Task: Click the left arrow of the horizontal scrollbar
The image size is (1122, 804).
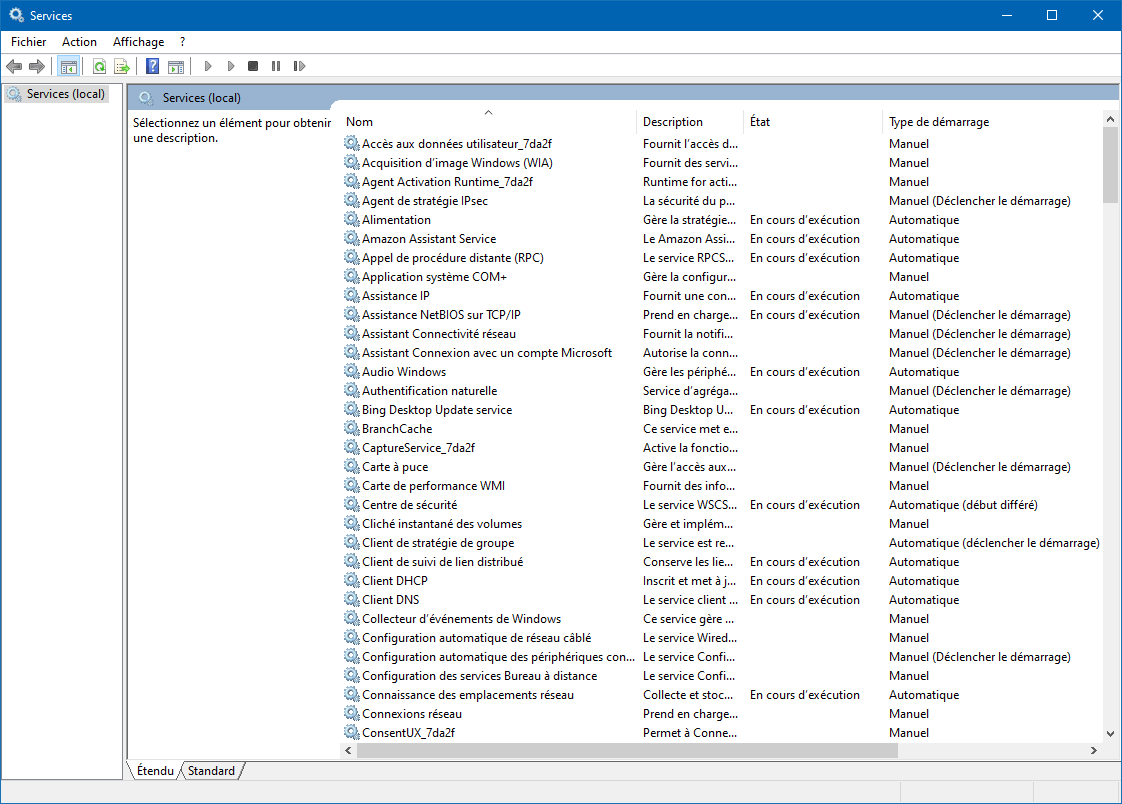Action: 348,750
